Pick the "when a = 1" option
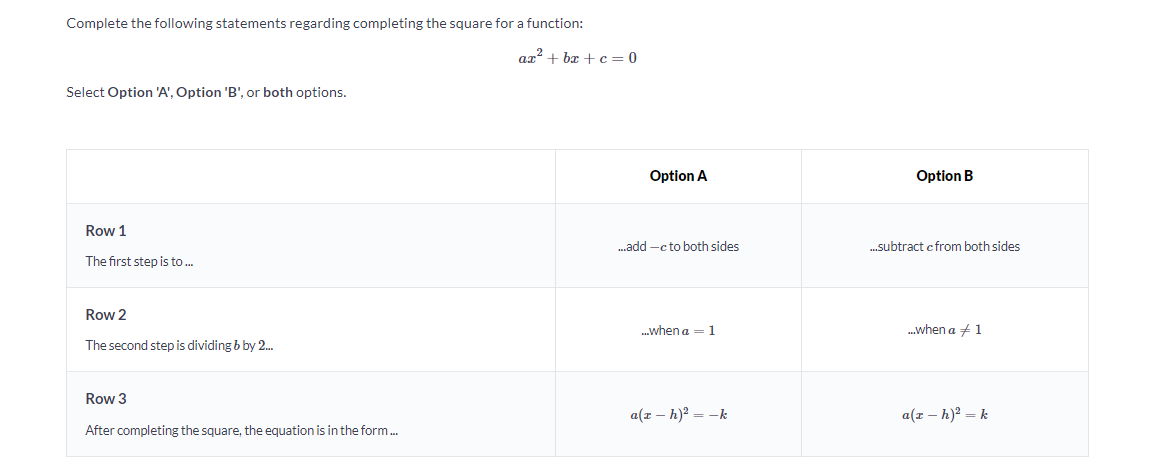Screen dimensions: 1167x467 tap(678, 330)
